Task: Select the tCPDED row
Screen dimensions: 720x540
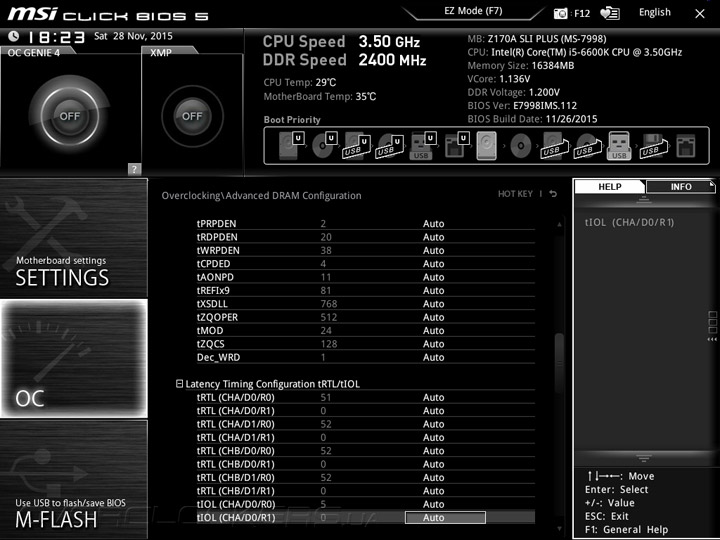Action: tap(366, 264)
